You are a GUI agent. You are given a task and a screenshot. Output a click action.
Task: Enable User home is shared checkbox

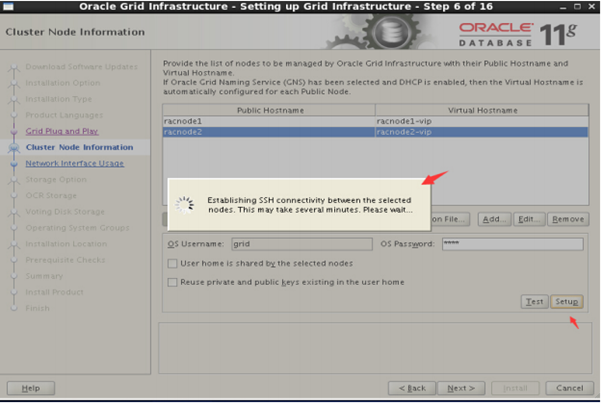coord(172,263)
